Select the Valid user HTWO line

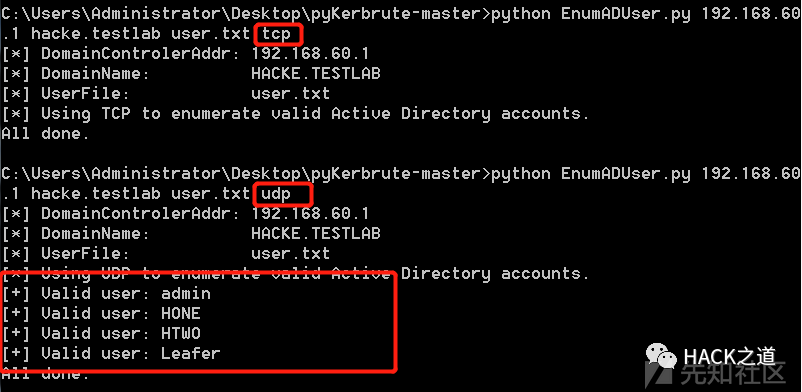tap(101, 334)
